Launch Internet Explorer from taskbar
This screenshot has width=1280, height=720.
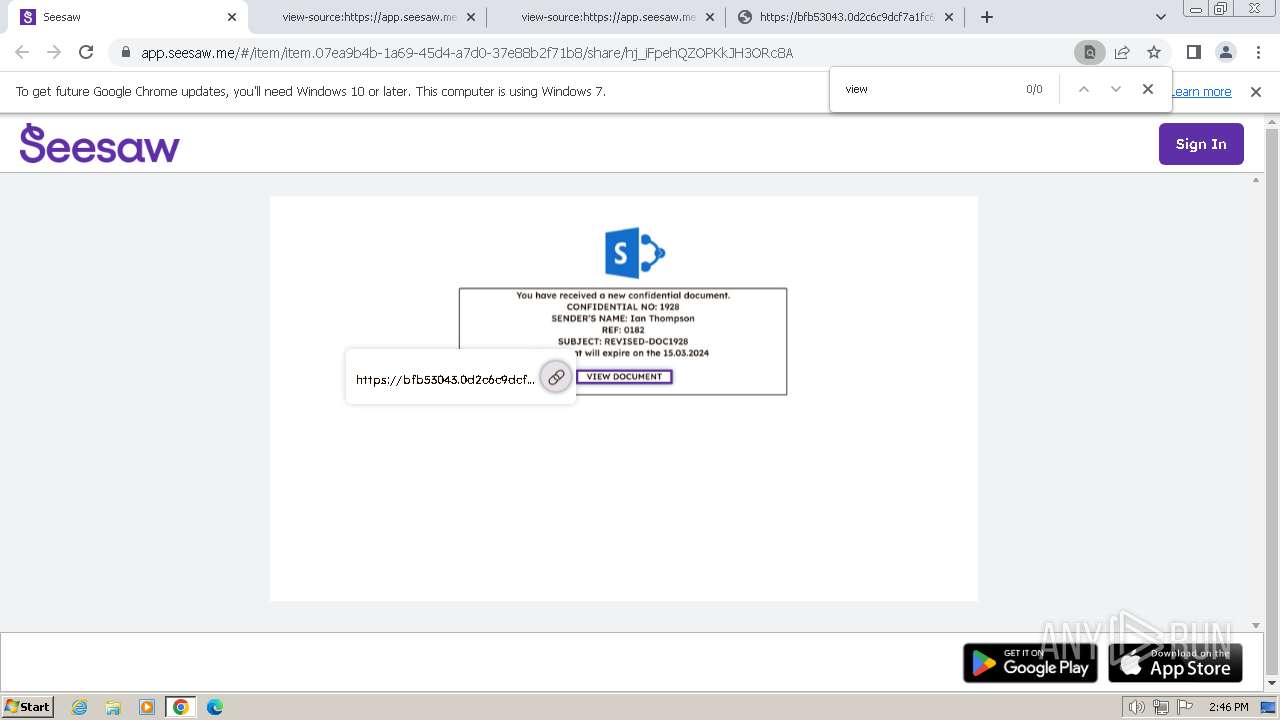[x=79, y=707]
